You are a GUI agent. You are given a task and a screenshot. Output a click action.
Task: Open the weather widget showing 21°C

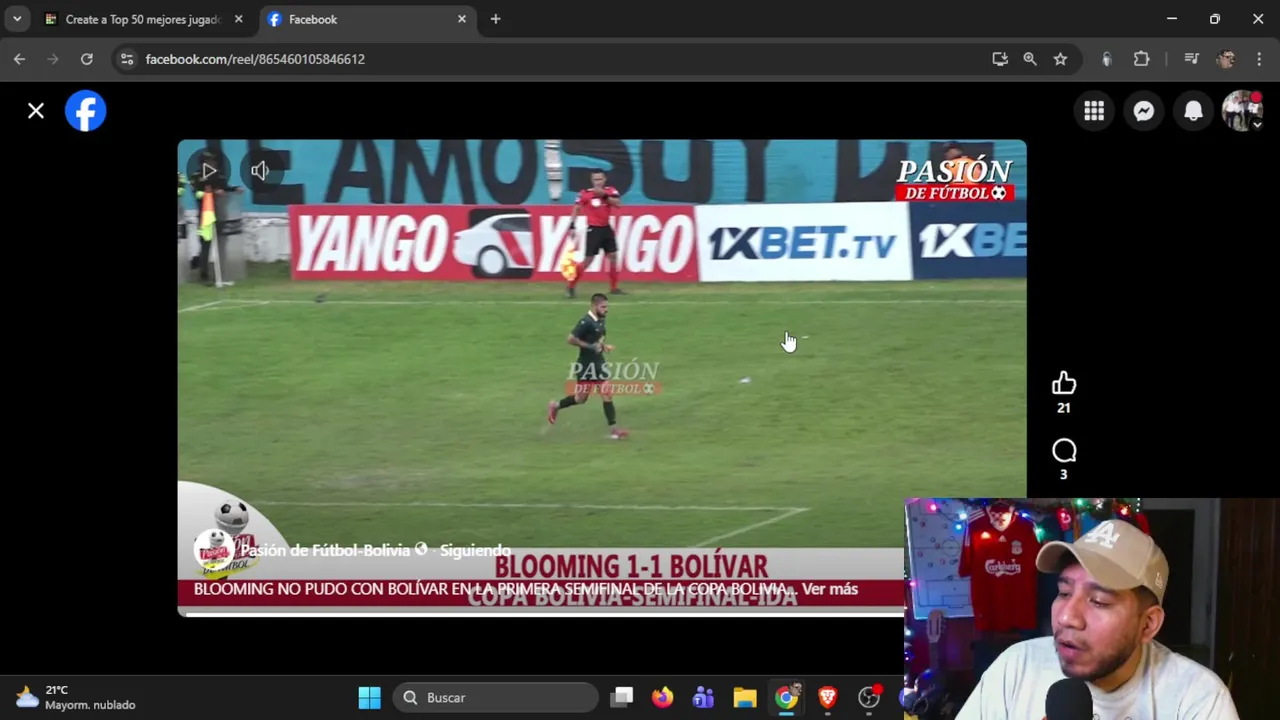tap(75, 698)
